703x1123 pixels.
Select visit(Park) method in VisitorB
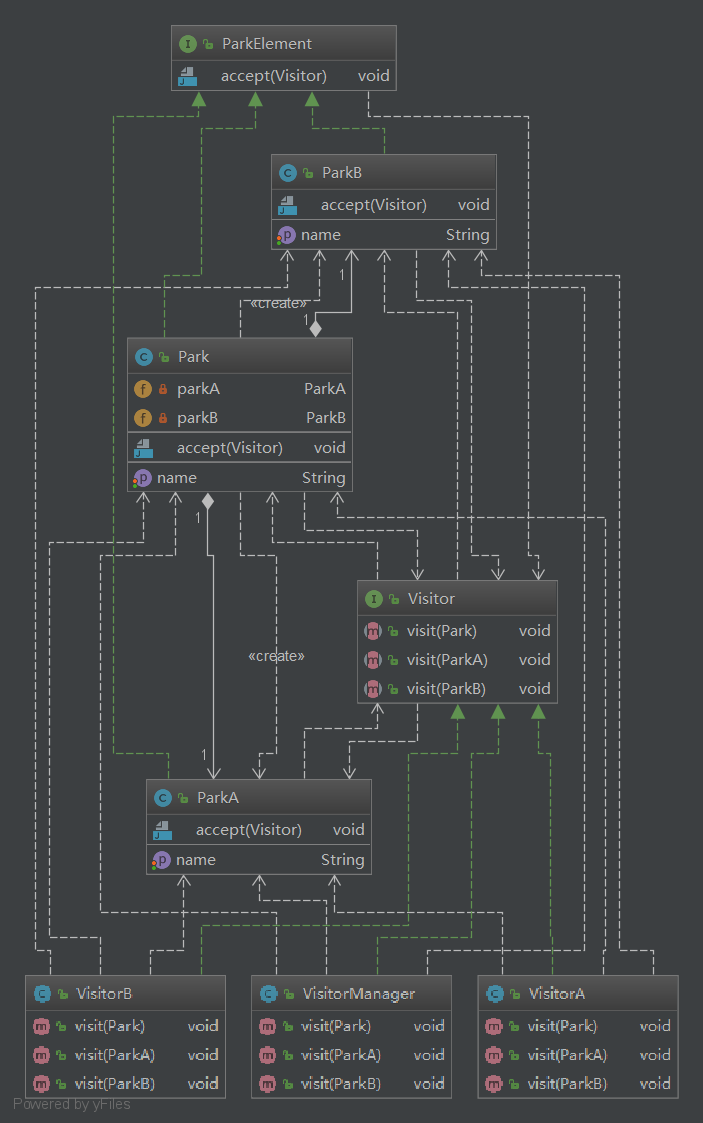coord(109,1026)
